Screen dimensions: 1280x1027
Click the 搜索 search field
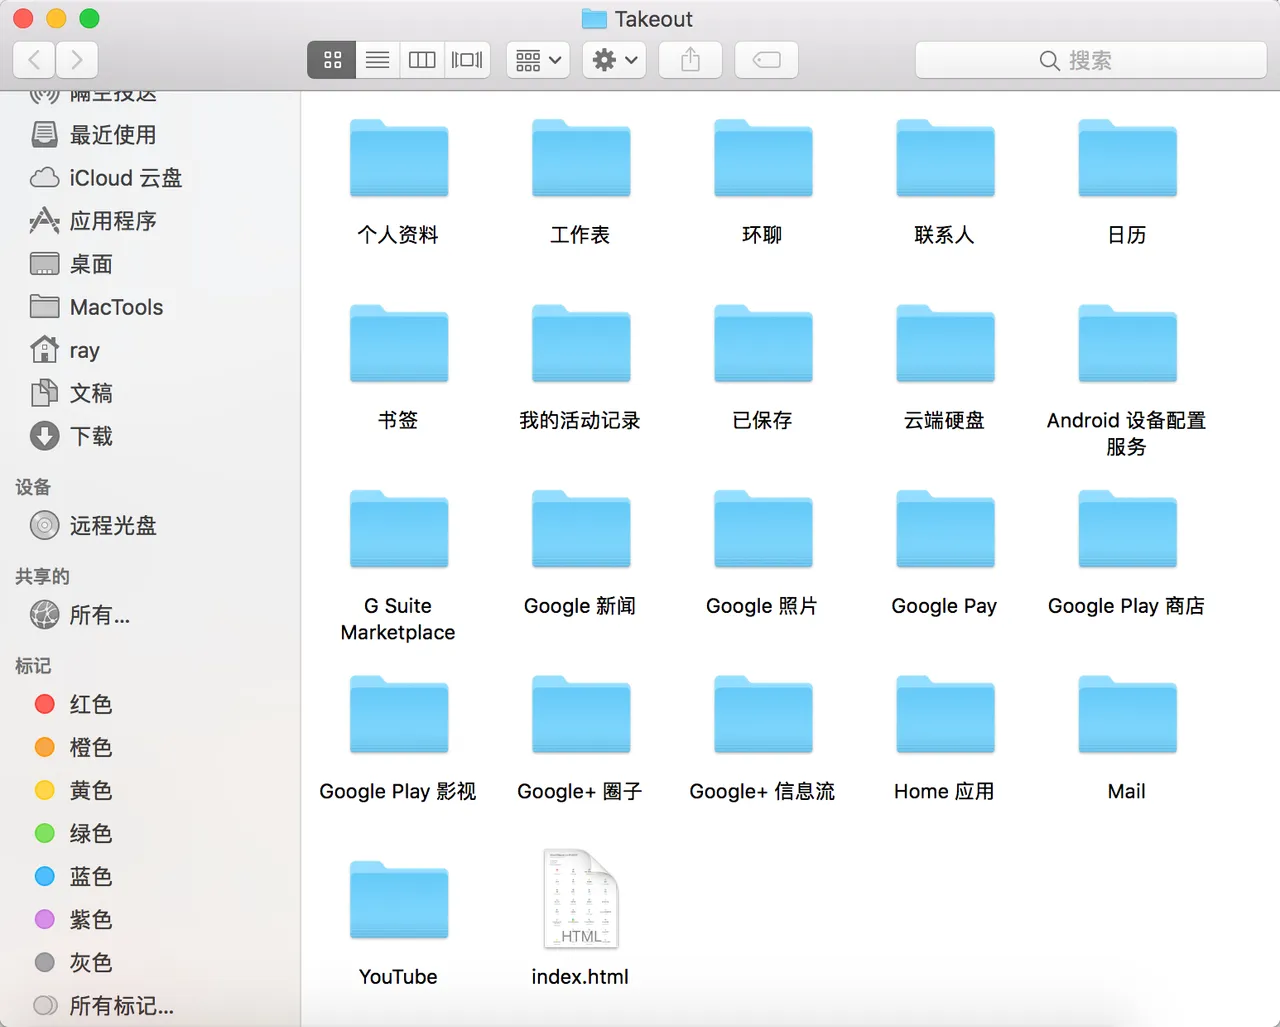[x=1091, y=60]
